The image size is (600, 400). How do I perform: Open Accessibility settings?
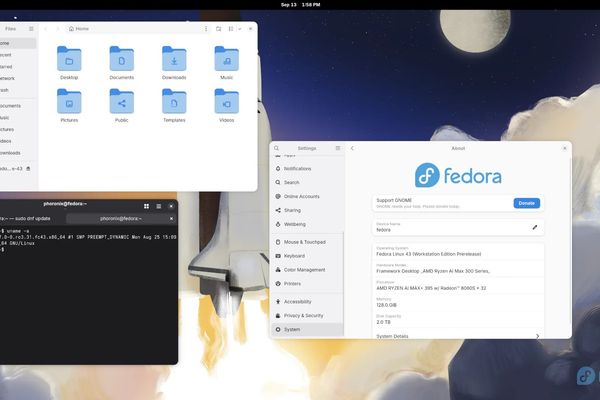[307, 302]
